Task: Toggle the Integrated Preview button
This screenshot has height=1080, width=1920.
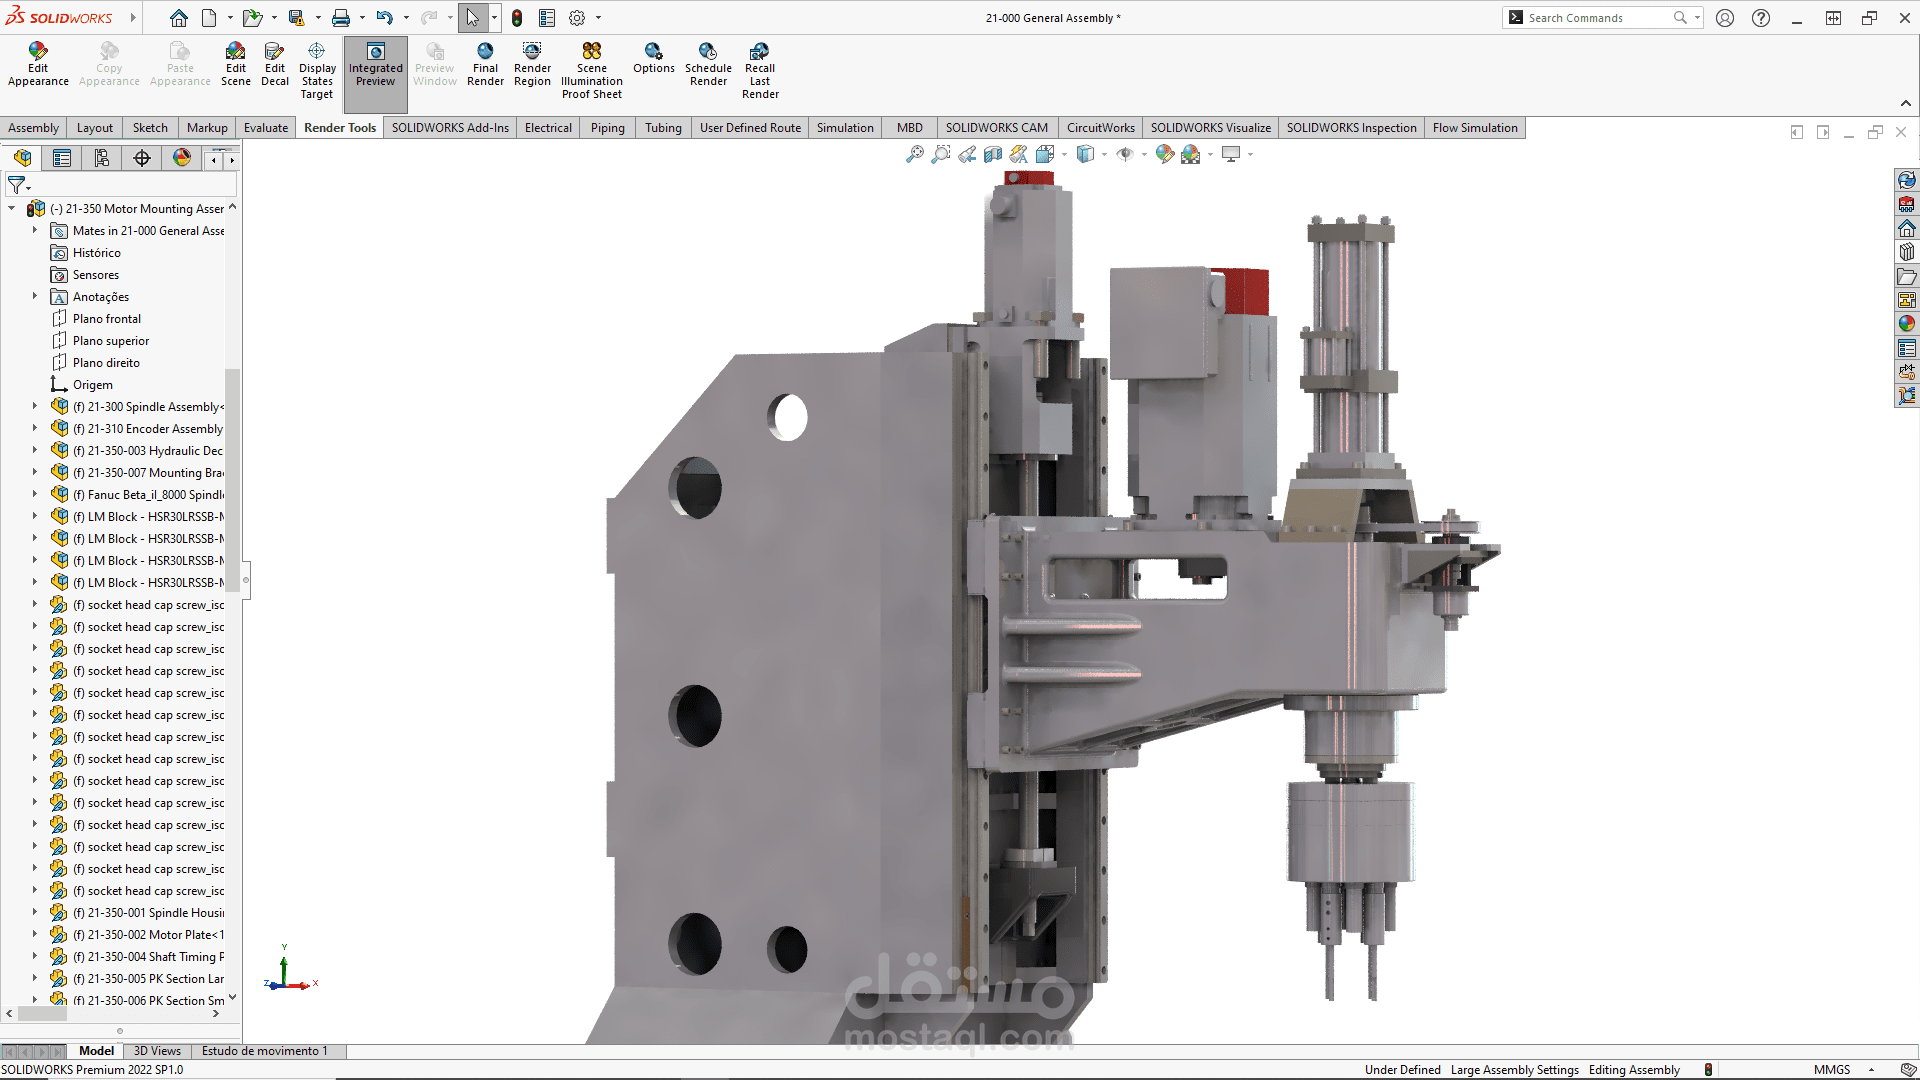Action: point(375,64)
